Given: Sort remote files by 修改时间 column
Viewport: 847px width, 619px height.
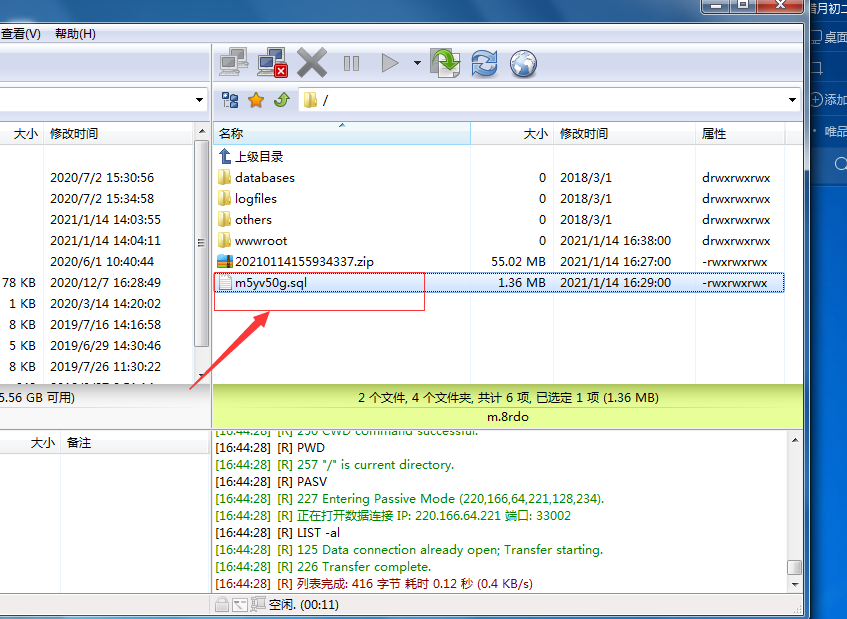Looking at the screenshot, I should point(583,133).
